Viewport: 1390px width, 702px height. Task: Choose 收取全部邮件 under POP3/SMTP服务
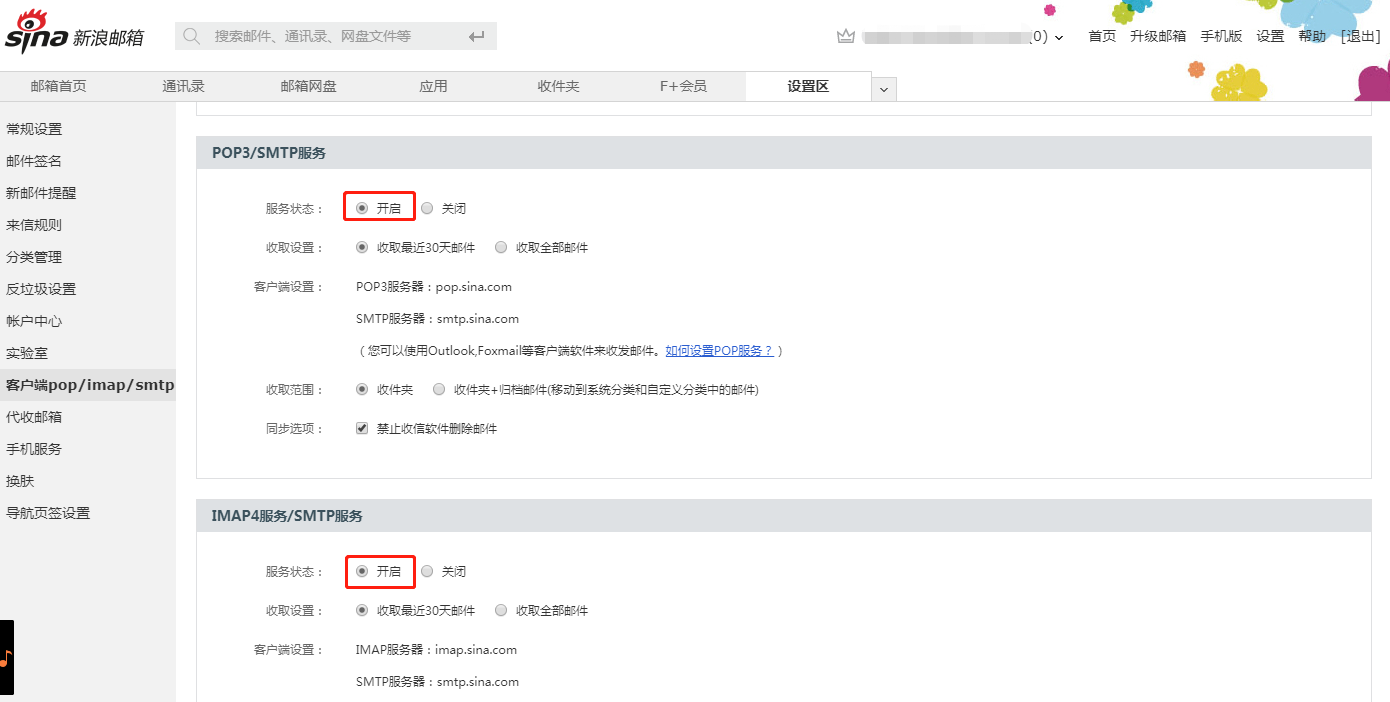point(501,247)
